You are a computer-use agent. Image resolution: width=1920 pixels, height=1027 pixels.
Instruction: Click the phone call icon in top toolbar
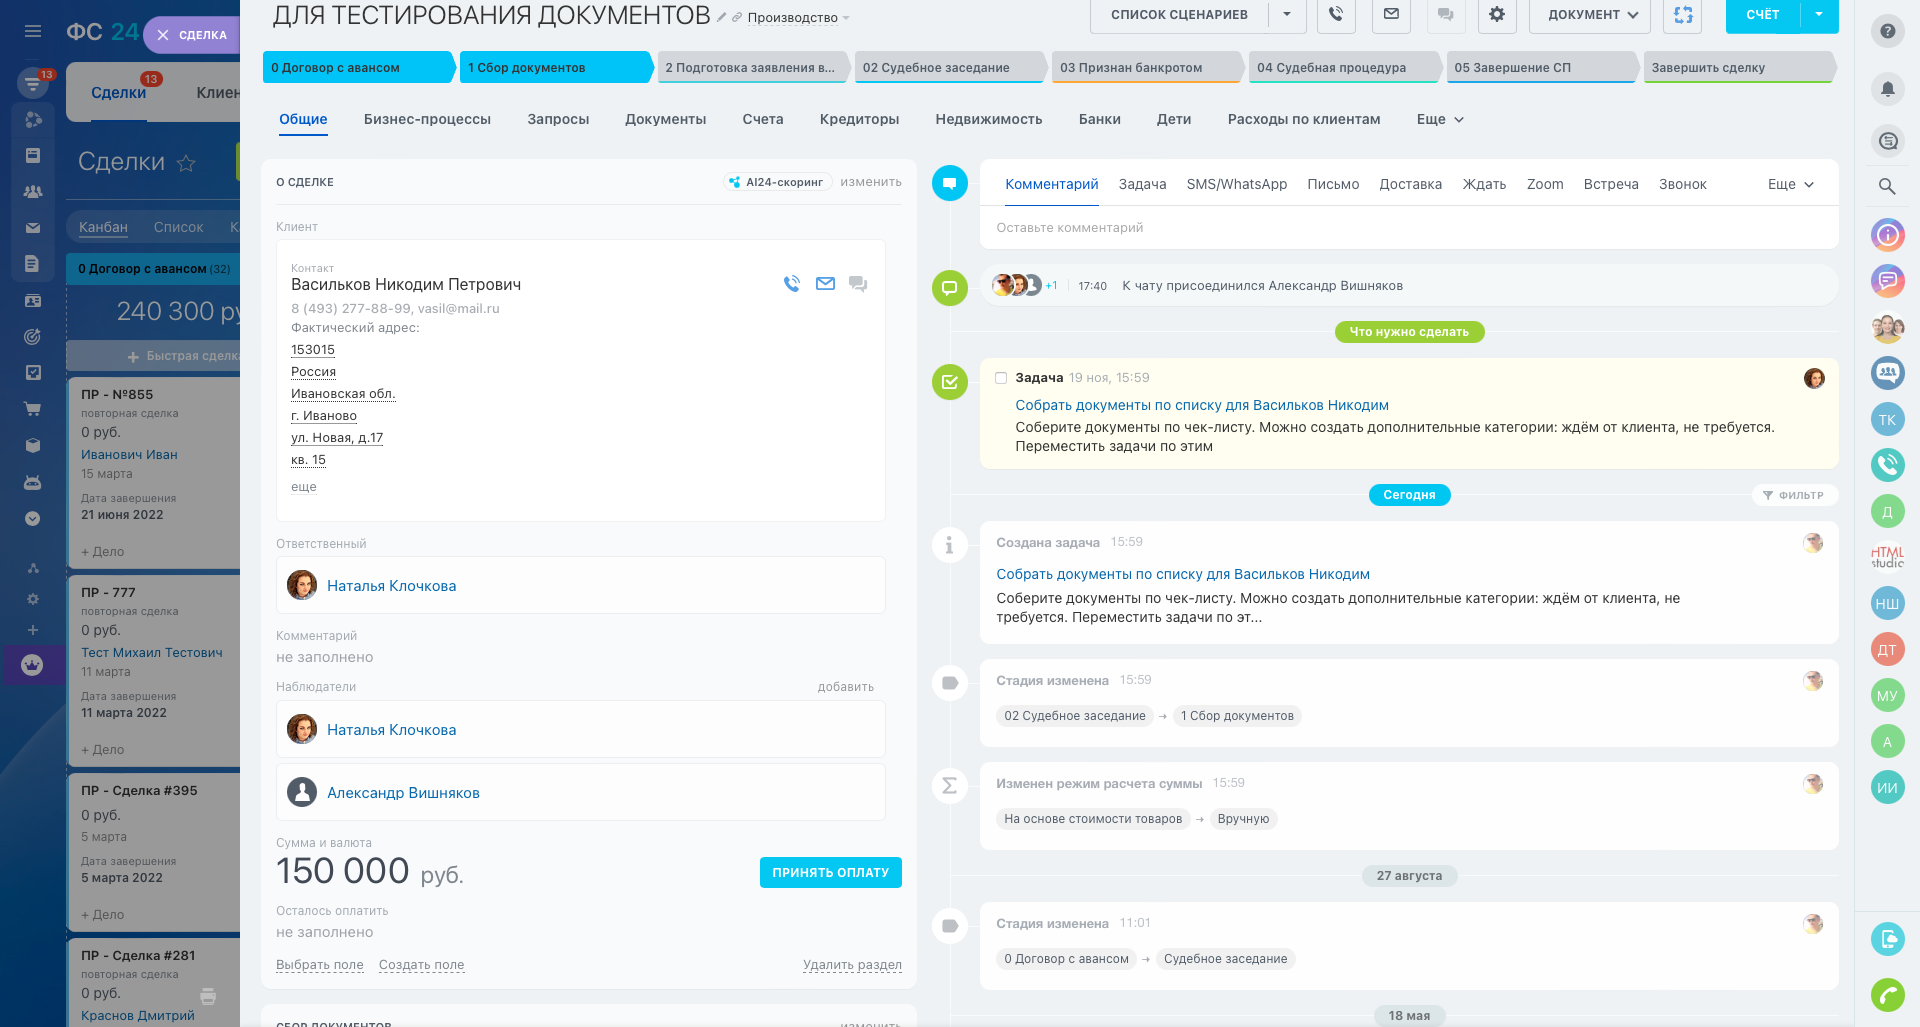click(1336, 15)
